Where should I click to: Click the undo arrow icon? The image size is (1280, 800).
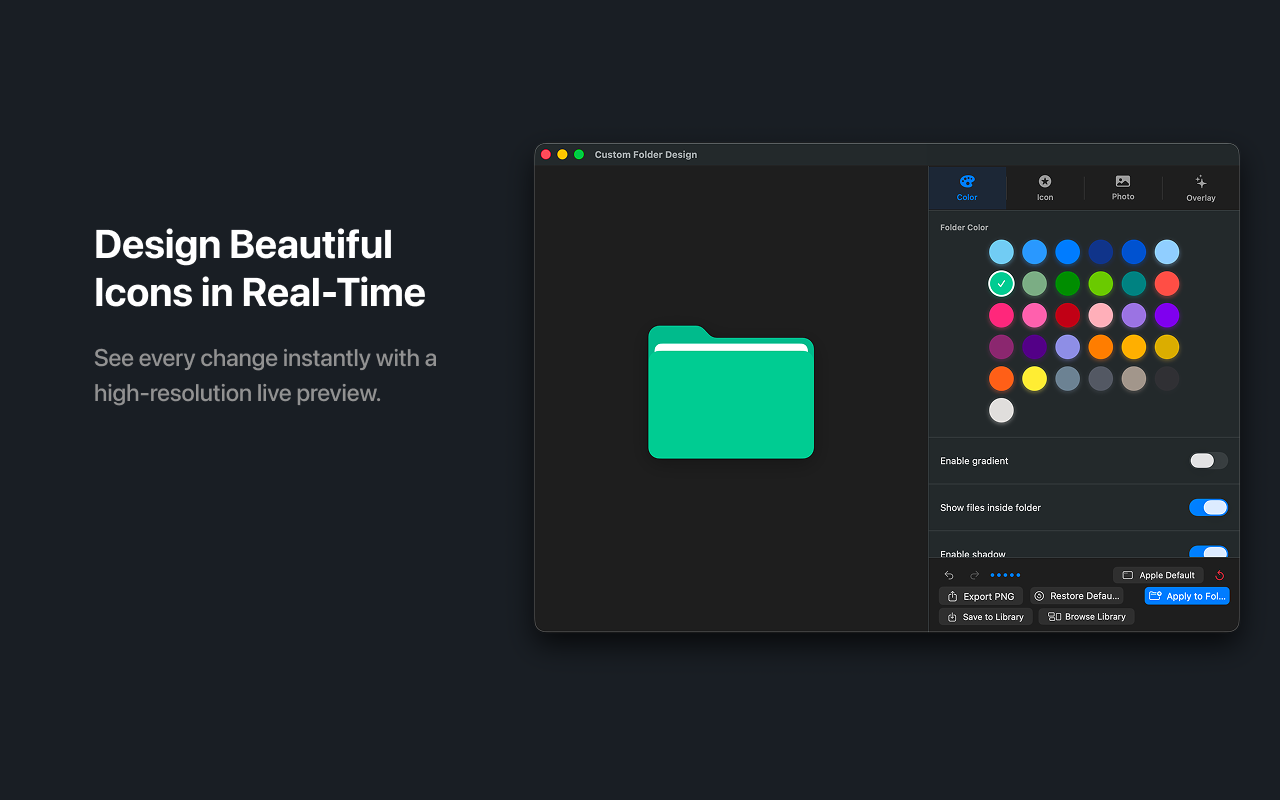pyautogui.click(x=948, y=575)
